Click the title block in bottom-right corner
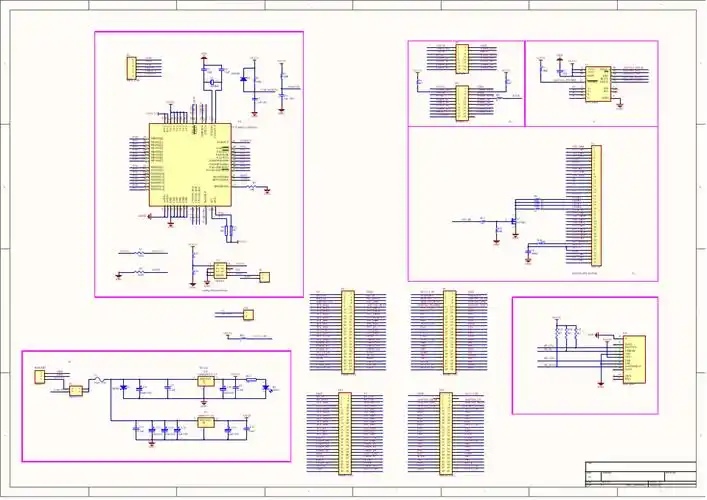The image size is (707, 500). pyautogui.click(x=638, y=477)
